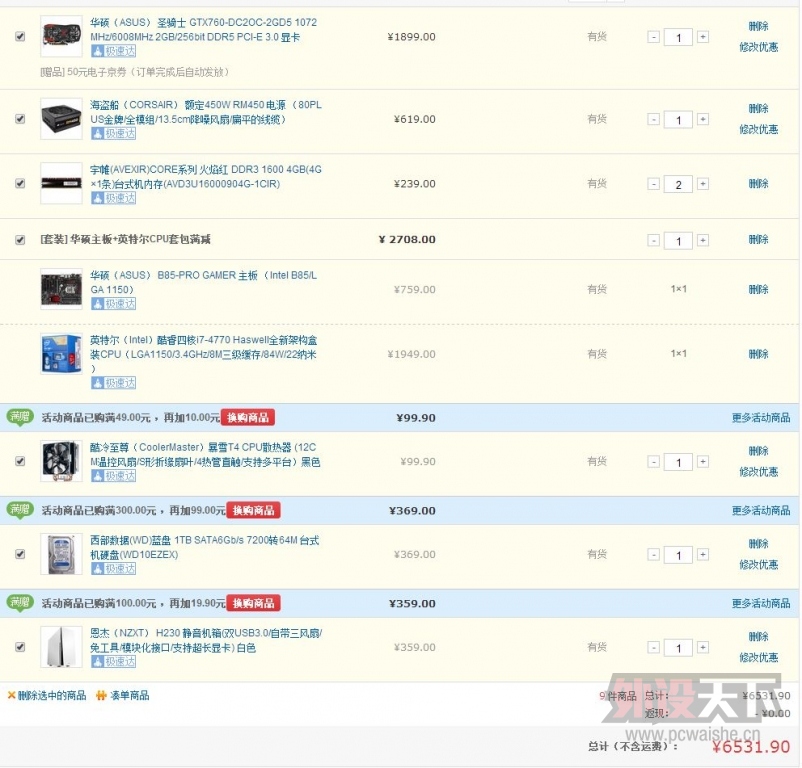This screenshot has width=802, height=768.
Task: Click 极速达 badge under NZXT H230 case
Action: coord(114,662)
